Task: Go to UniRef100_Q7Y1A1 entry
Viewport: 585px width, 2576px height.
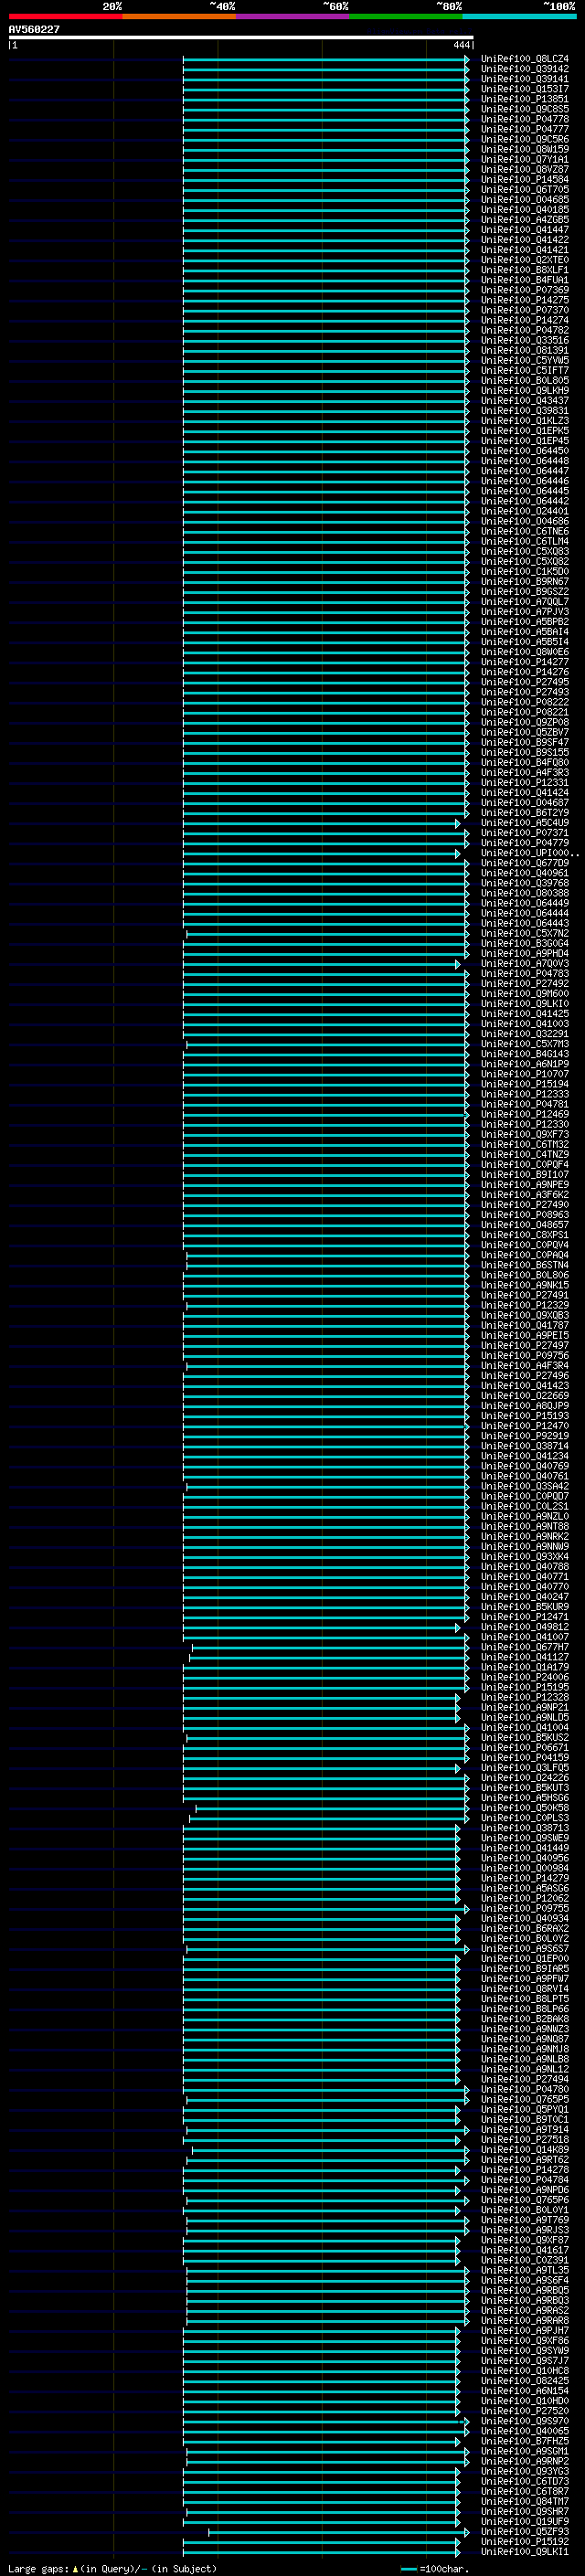Action: click(x=525, y=159)
